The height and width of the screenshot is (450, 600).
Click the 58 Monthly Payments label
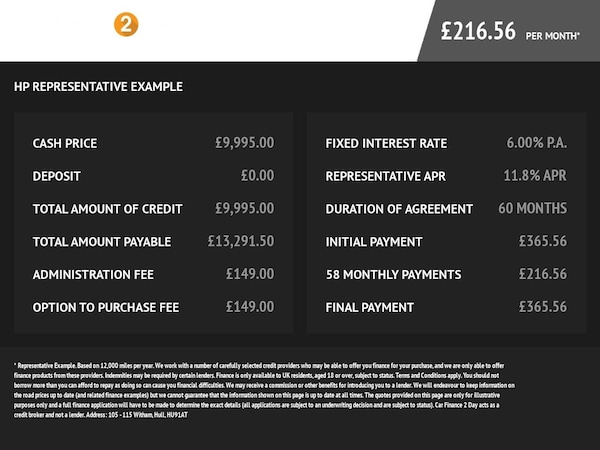tap(393, 274)
